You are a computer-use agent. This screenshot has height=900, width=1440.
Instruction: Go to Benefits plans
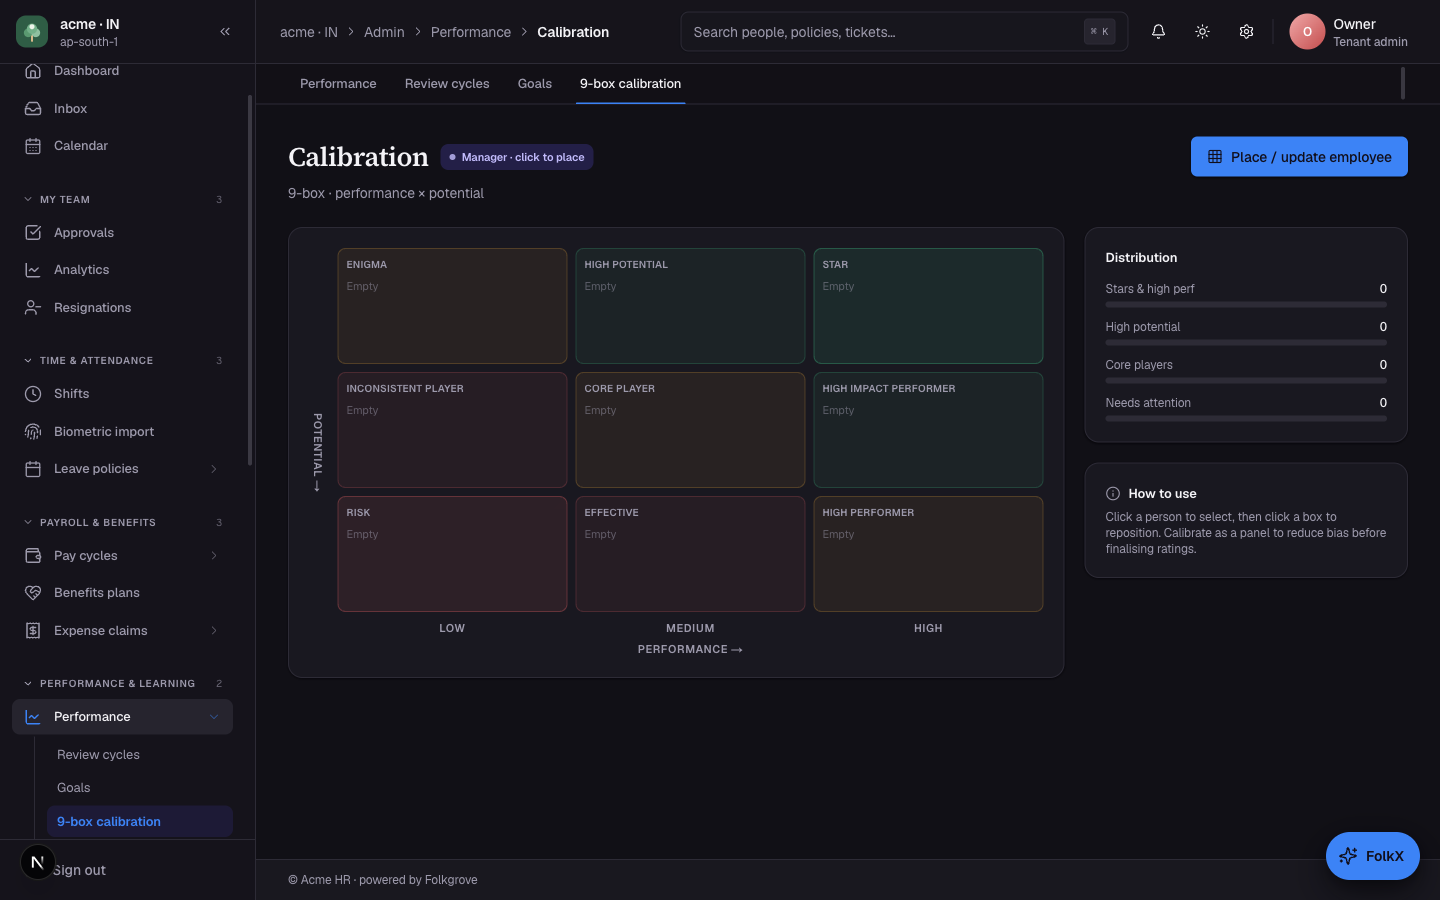(x=122, y=593)
